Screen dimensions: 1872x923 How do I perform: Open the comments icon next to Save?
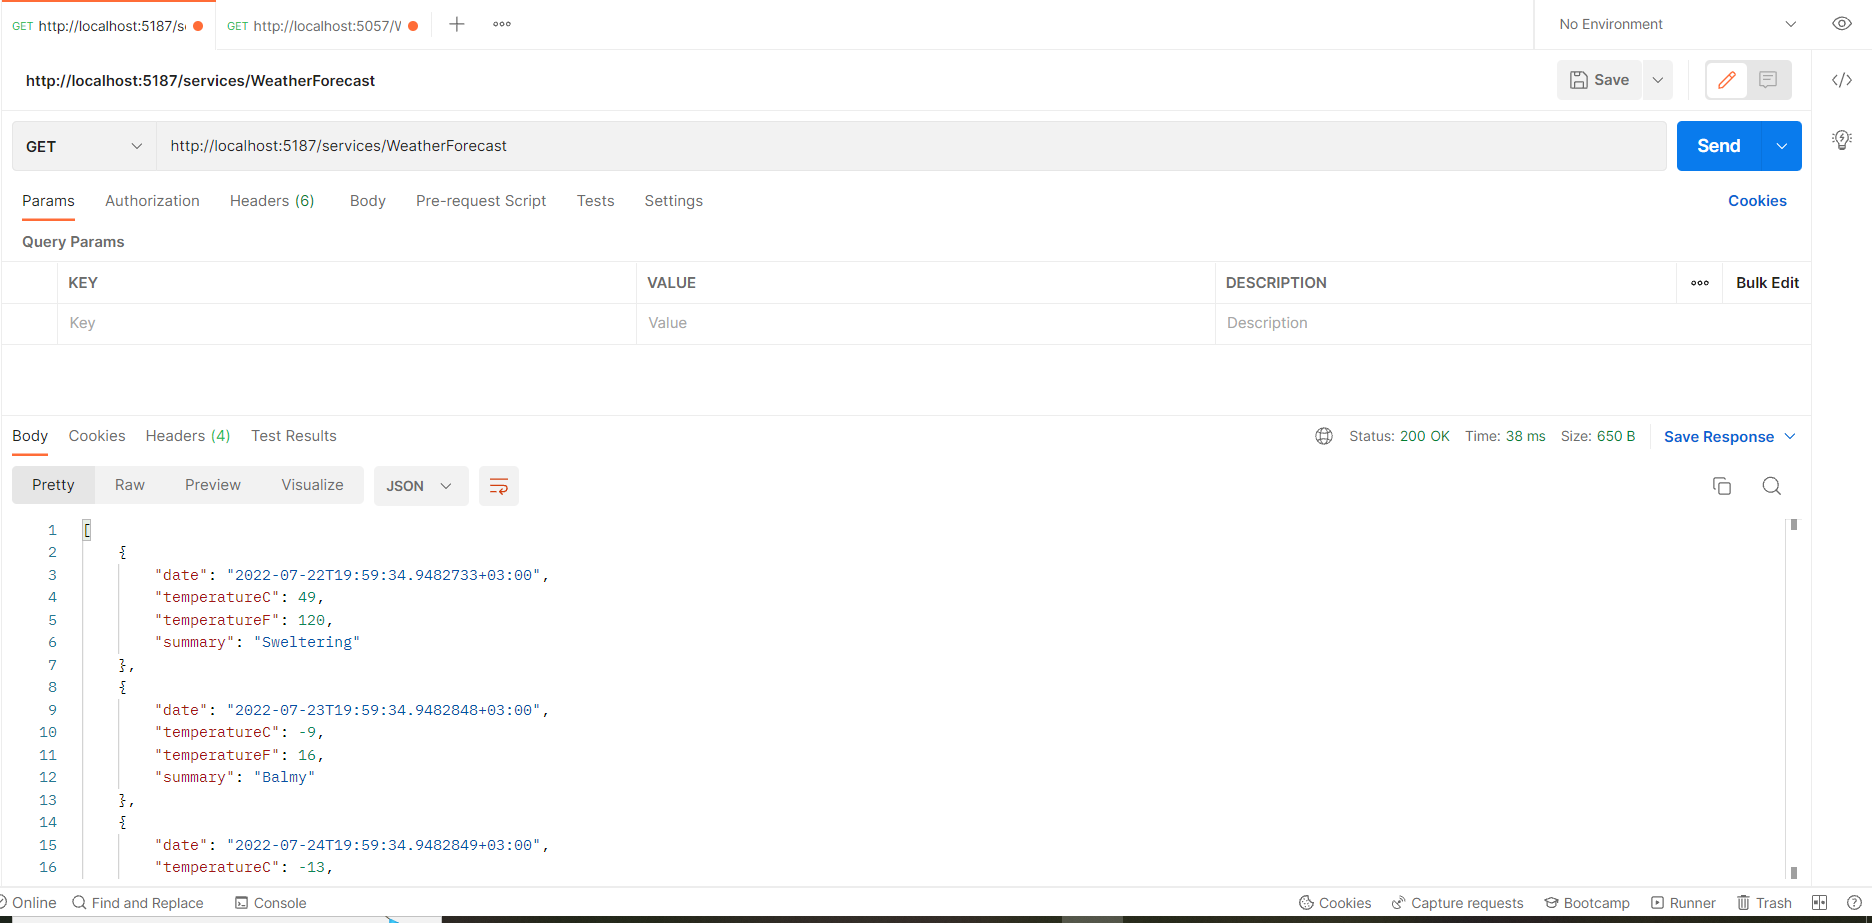[x=1768, y=80]
